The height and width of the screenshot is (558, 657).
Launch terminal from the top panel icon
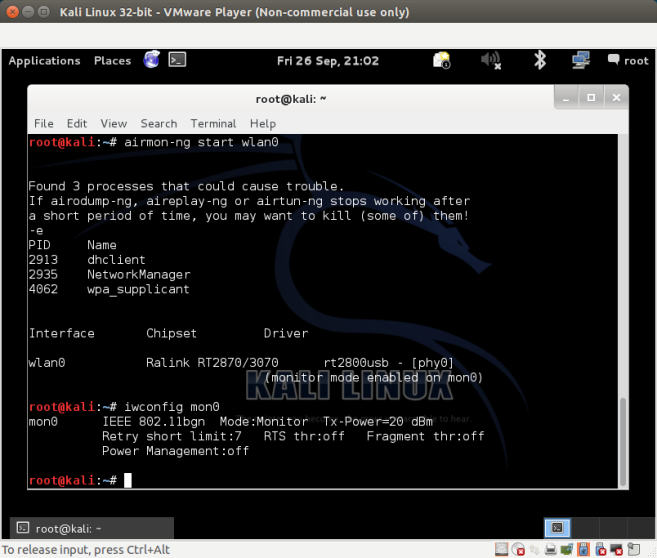tap(177, 60)
